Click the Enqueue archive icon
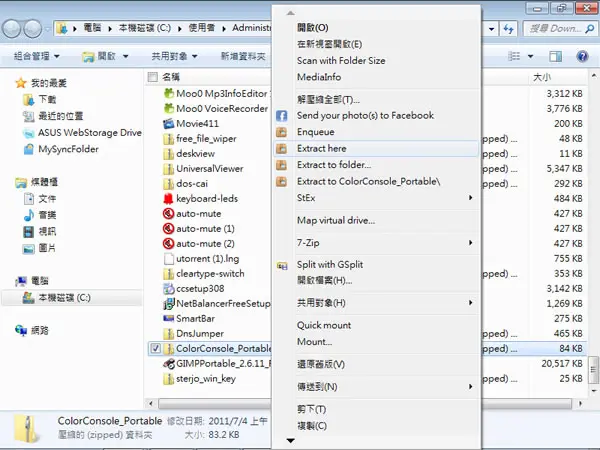 tap(282, 132)
